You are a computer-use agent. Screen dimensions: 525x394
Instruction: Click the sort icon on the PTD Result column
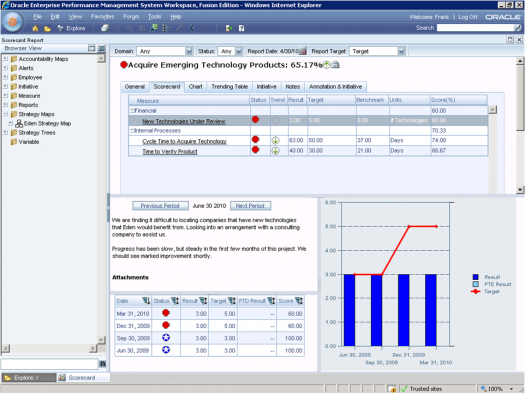click(x=272, y=301)
